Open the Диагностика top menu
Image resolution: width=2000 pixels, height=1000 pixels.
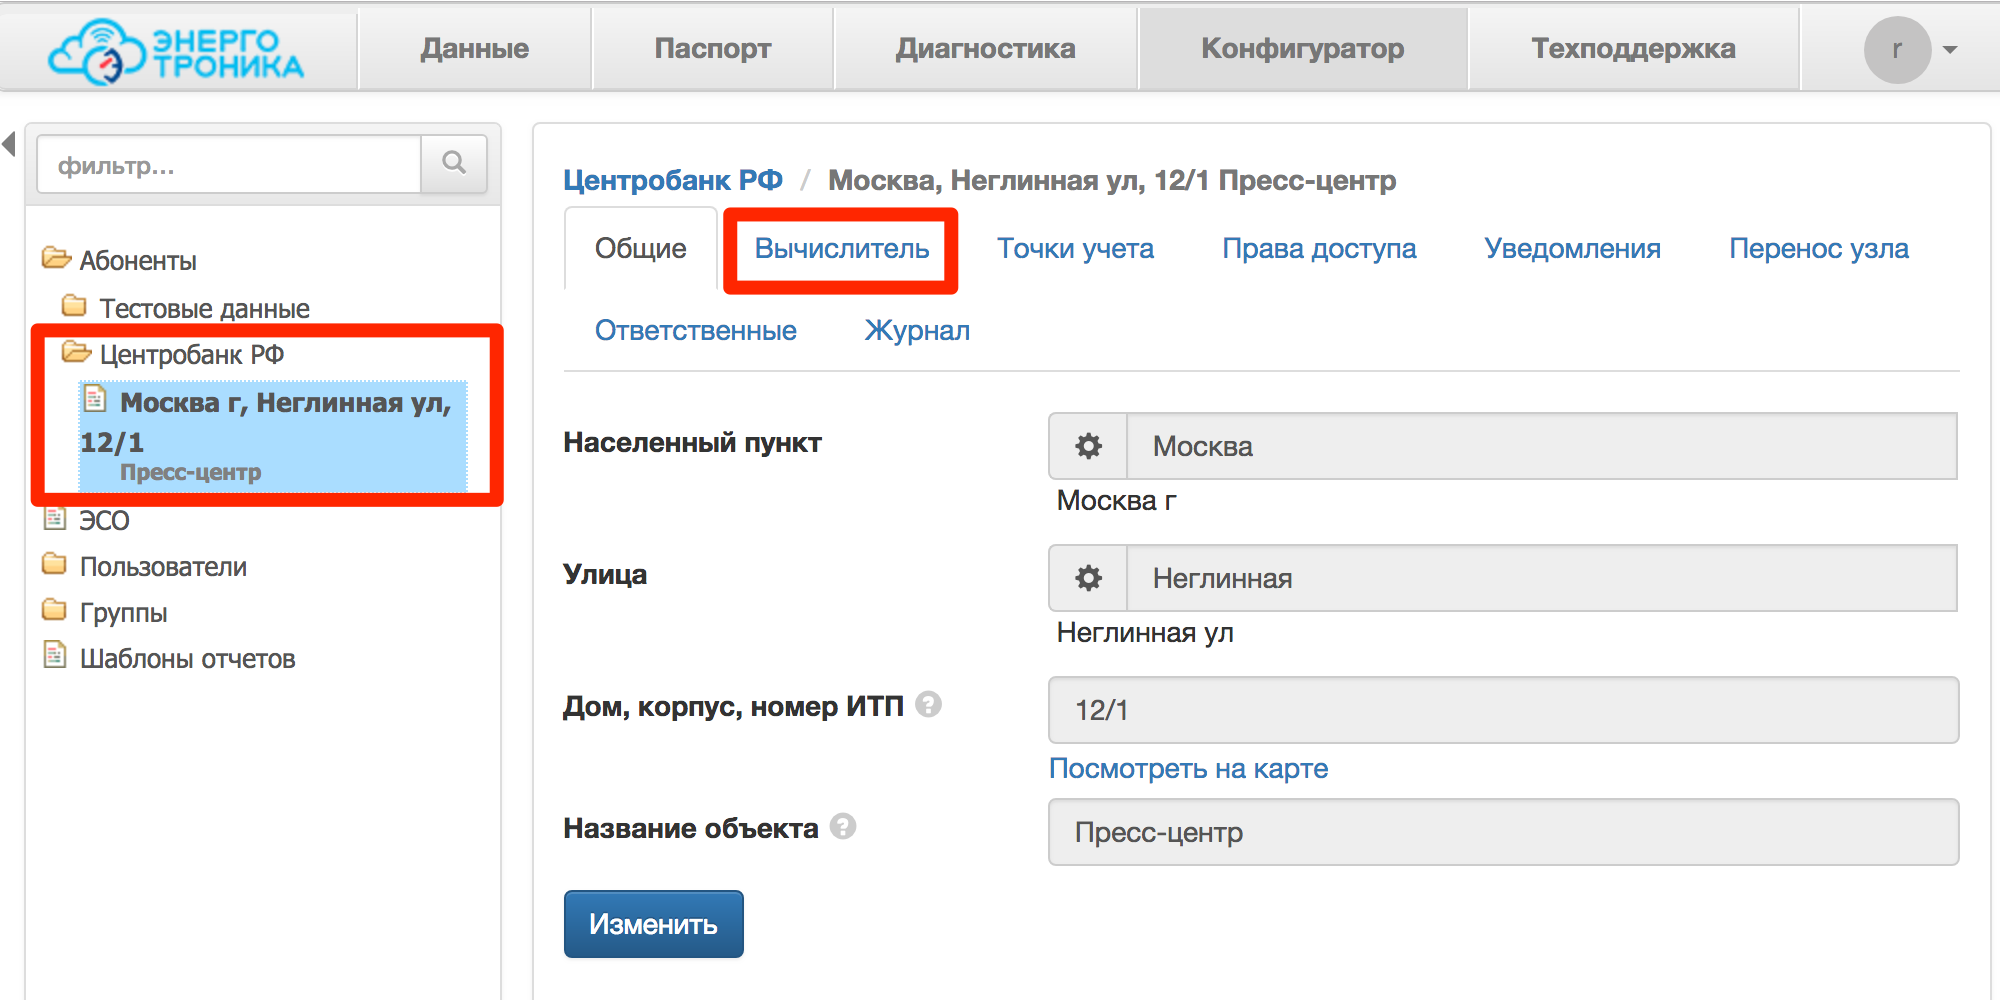tap(986, 48)
